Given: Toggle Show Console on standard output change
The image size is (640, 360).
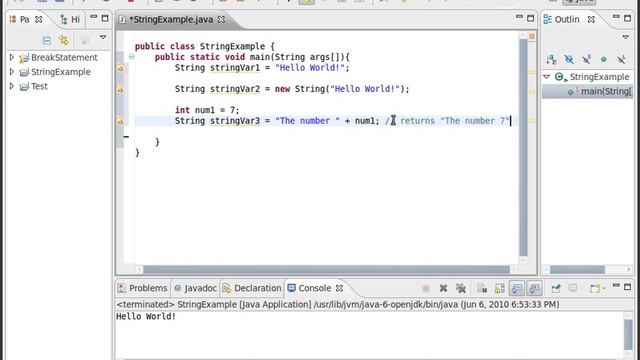Looking at the screenshot, I should click(517, 289).
